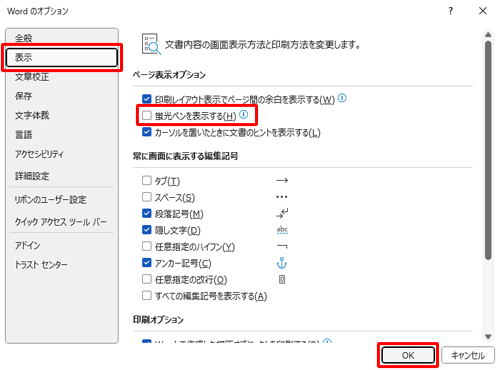Open クイック アクセス ツール バー category
Image resolution: width=500 pixels, height=370 pixels.
point(62,222)
